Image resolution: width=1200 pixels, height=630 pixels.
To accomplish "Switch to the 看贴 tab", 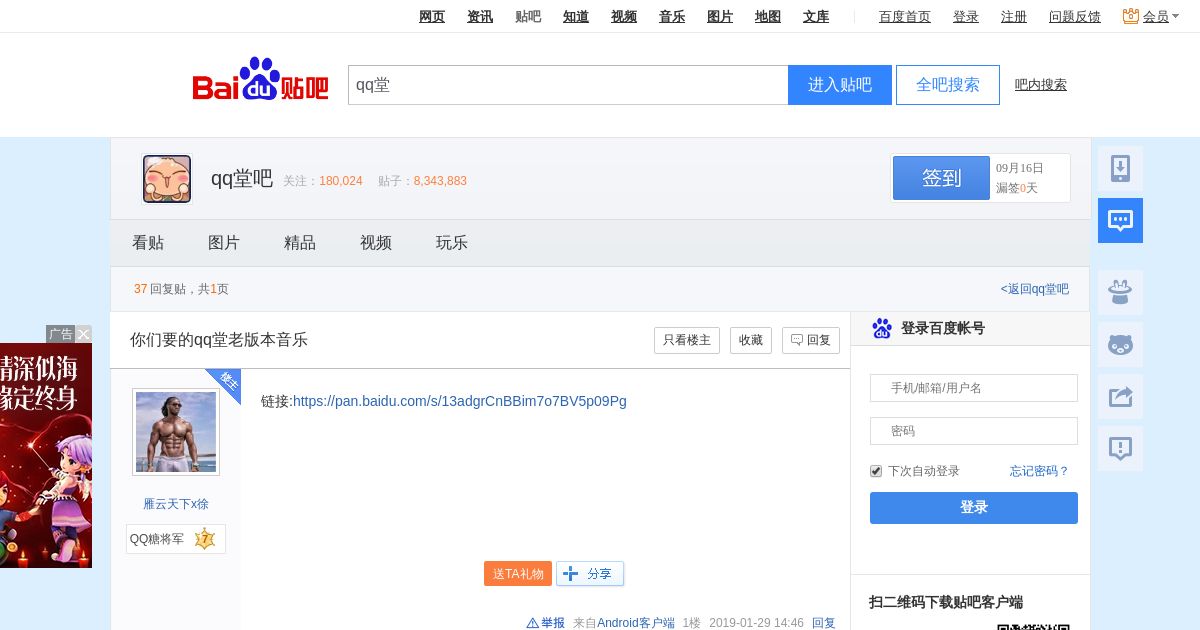I will coord(148,243).
